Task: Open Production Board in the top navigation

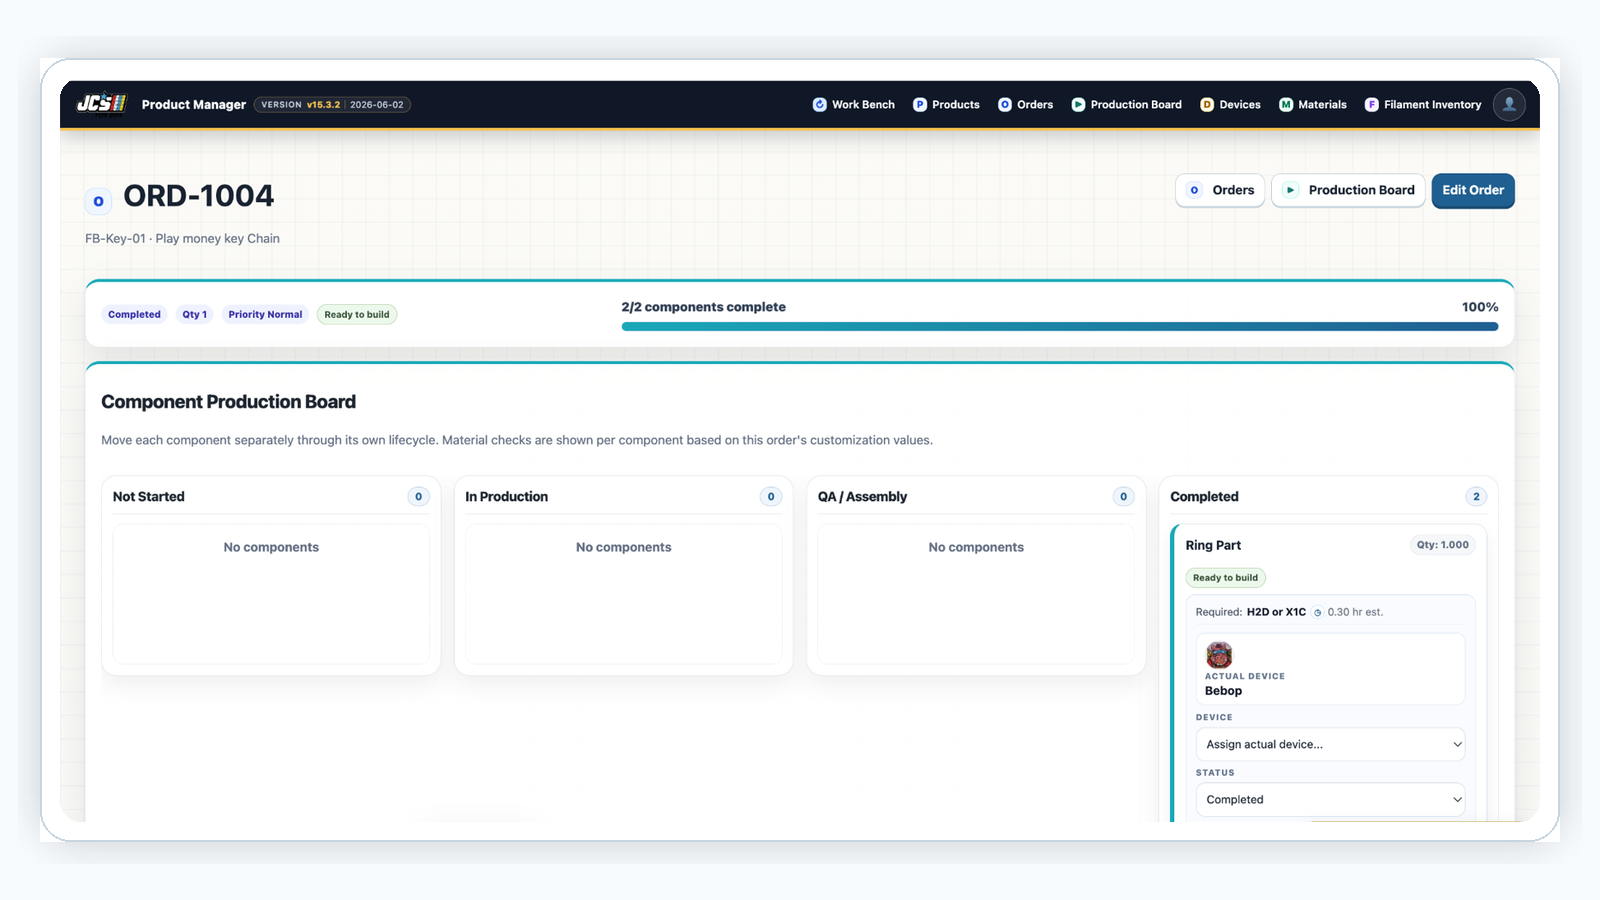Action: tap(1126, 104)
